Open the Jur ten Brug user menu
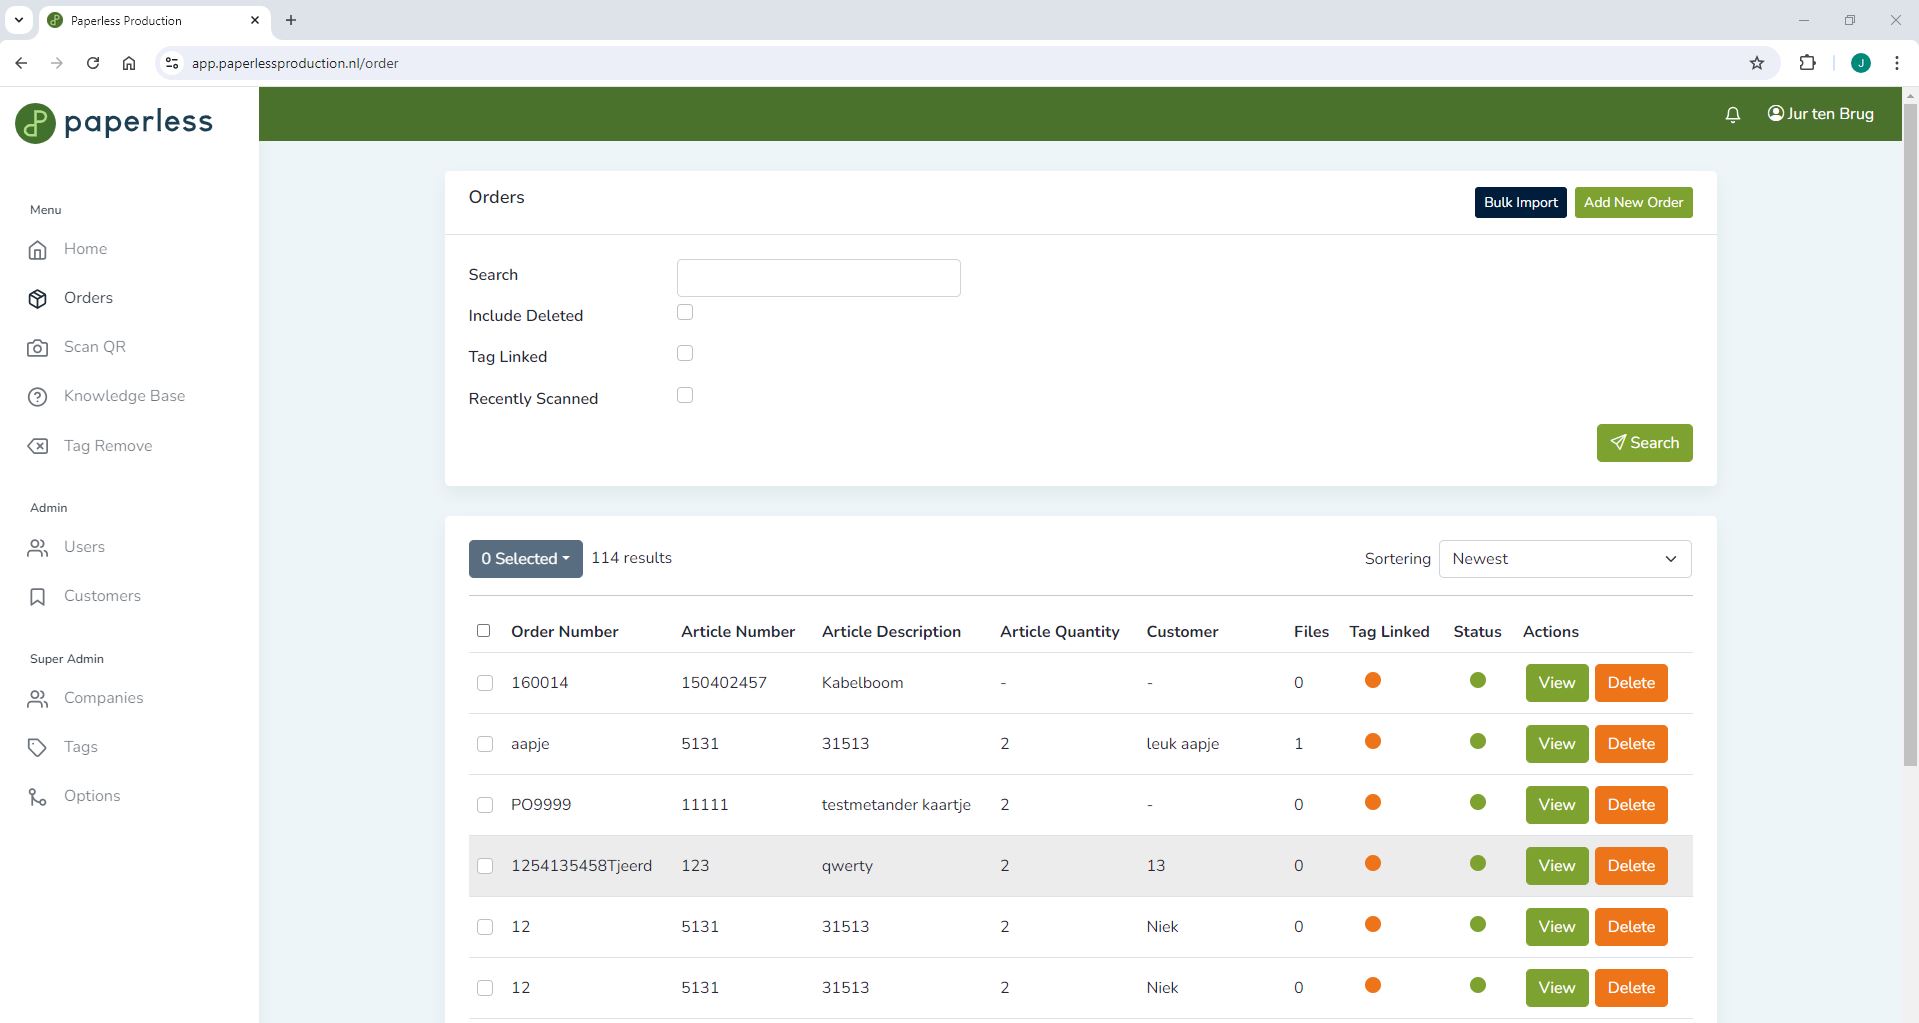This screenshot has height=1023, width=1919. click(1820, 114)
